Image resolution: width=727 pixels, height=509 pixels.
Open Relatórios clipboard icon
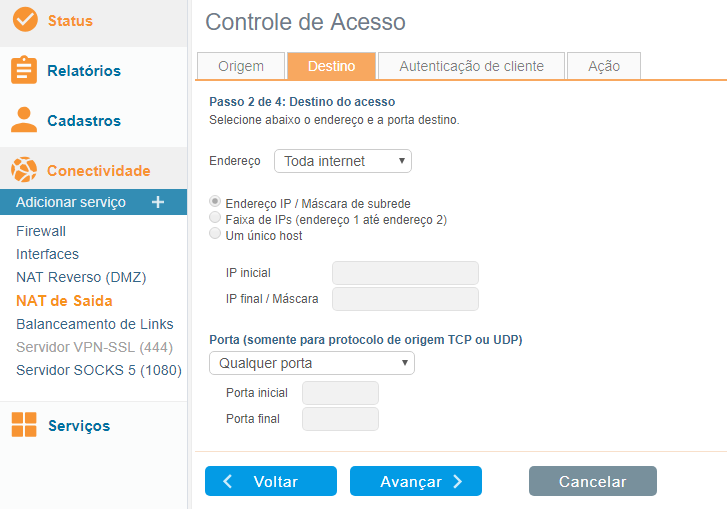24,70
